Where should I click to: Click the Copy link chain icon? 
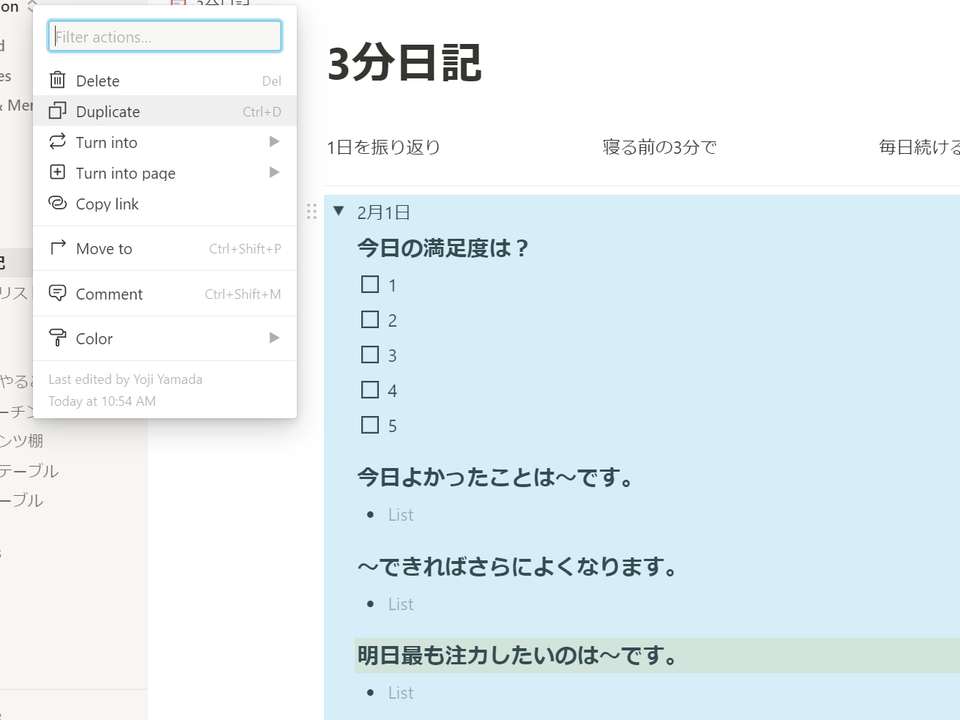coord(58,203)
